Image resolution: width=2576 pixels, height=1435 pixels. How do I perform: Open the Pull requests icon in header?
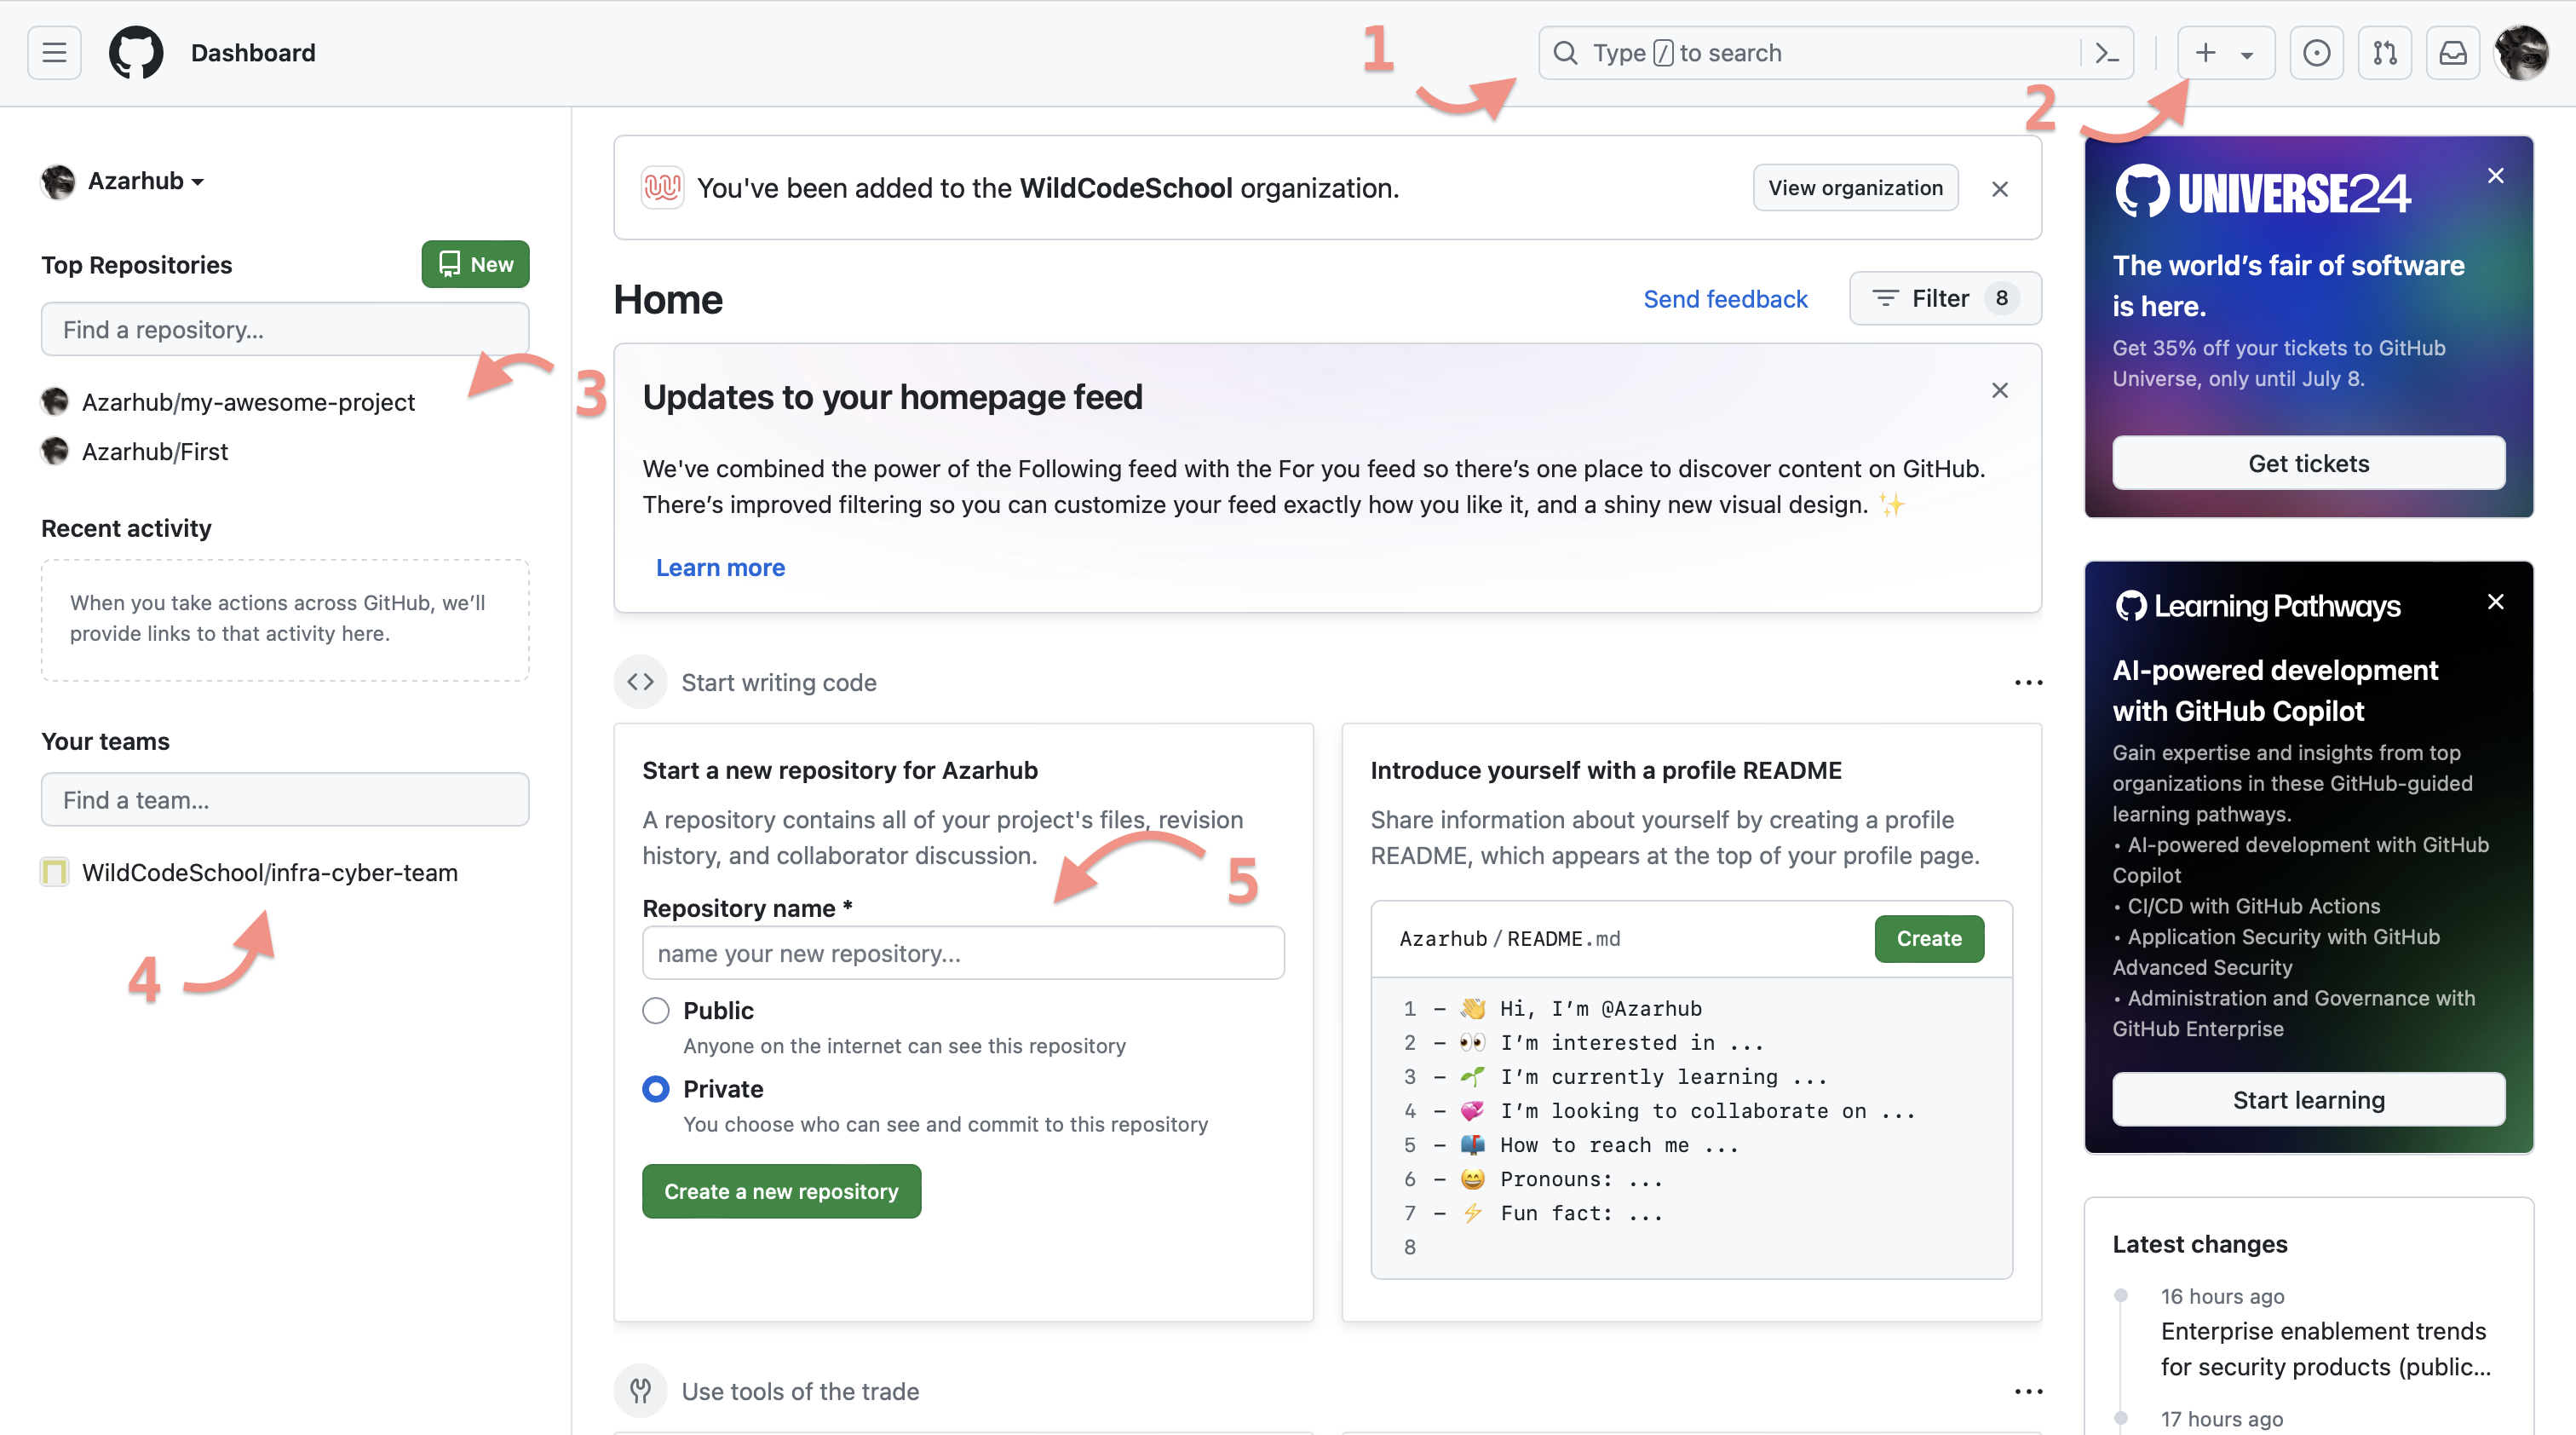[x=2385, y=53]
